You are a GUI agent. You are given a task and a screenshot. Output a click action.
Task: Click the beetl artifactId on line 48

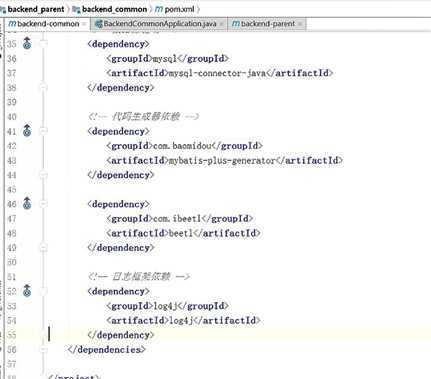coord(181,233)
